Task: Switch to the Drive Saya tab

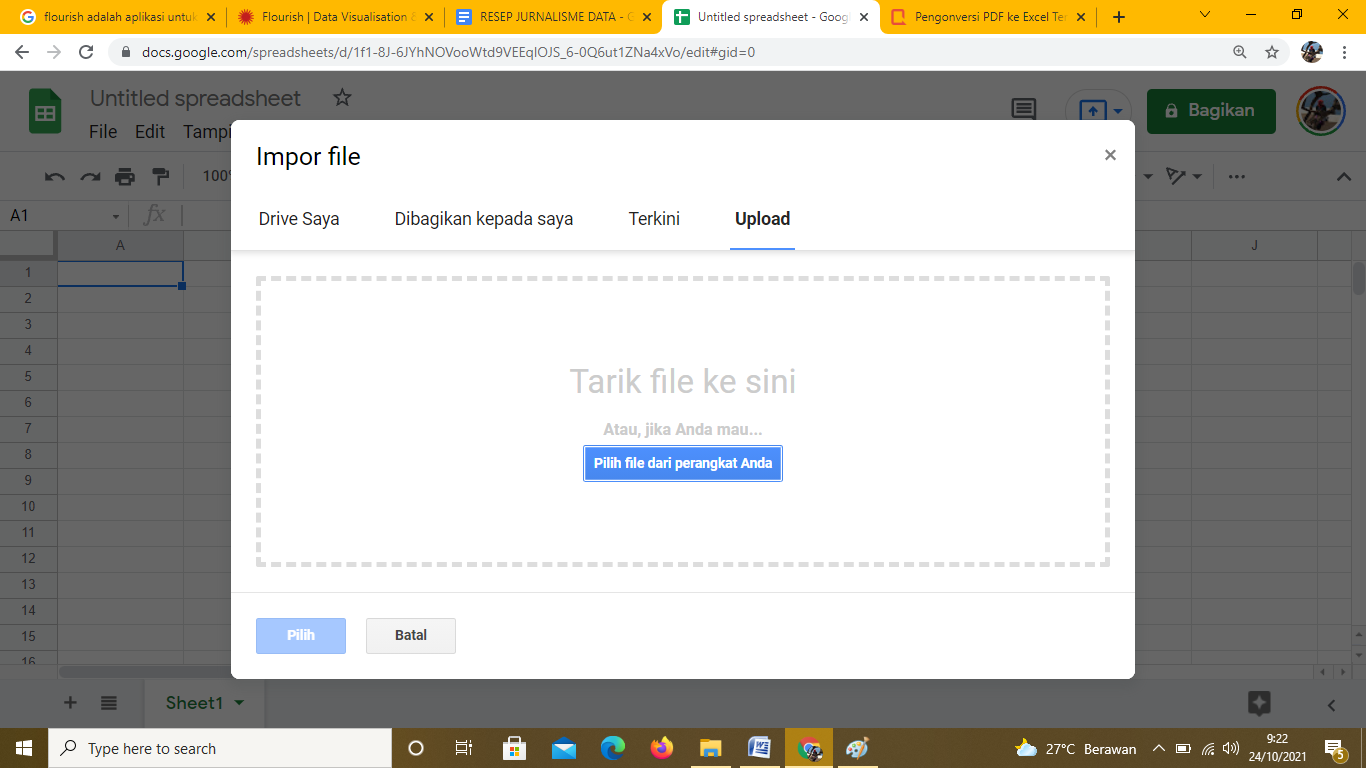Action: coord(299,219)
